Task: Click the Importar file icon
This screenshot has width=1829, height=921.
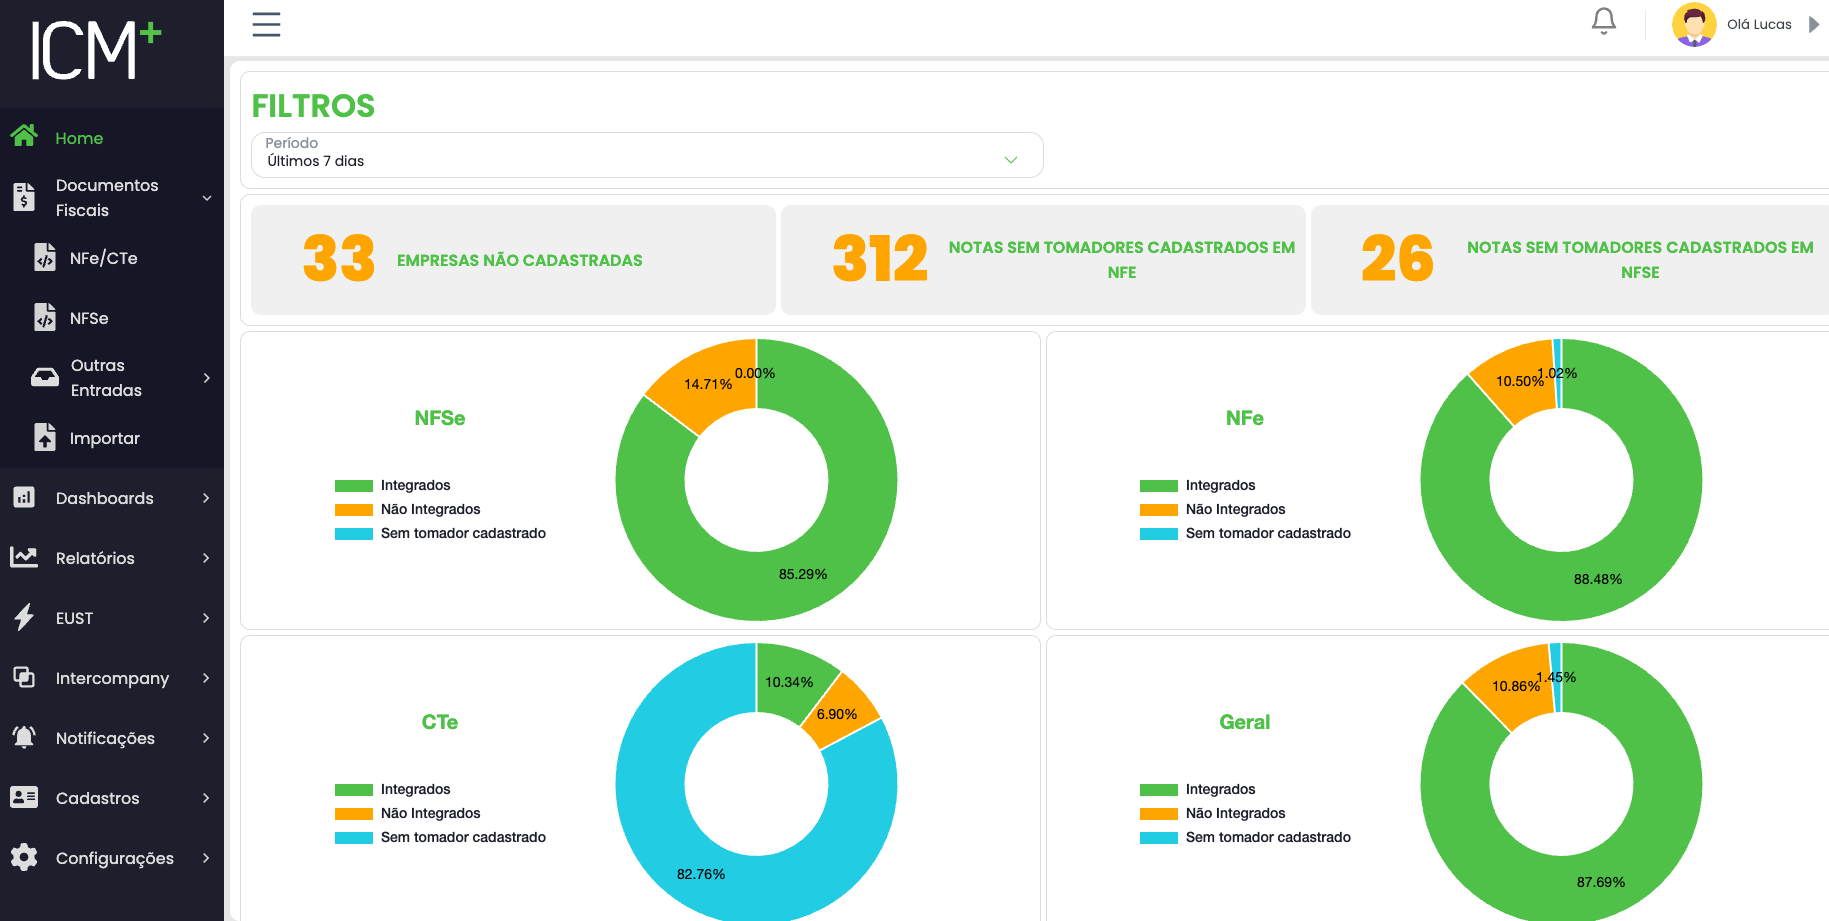Action: [x=44, y=437]
